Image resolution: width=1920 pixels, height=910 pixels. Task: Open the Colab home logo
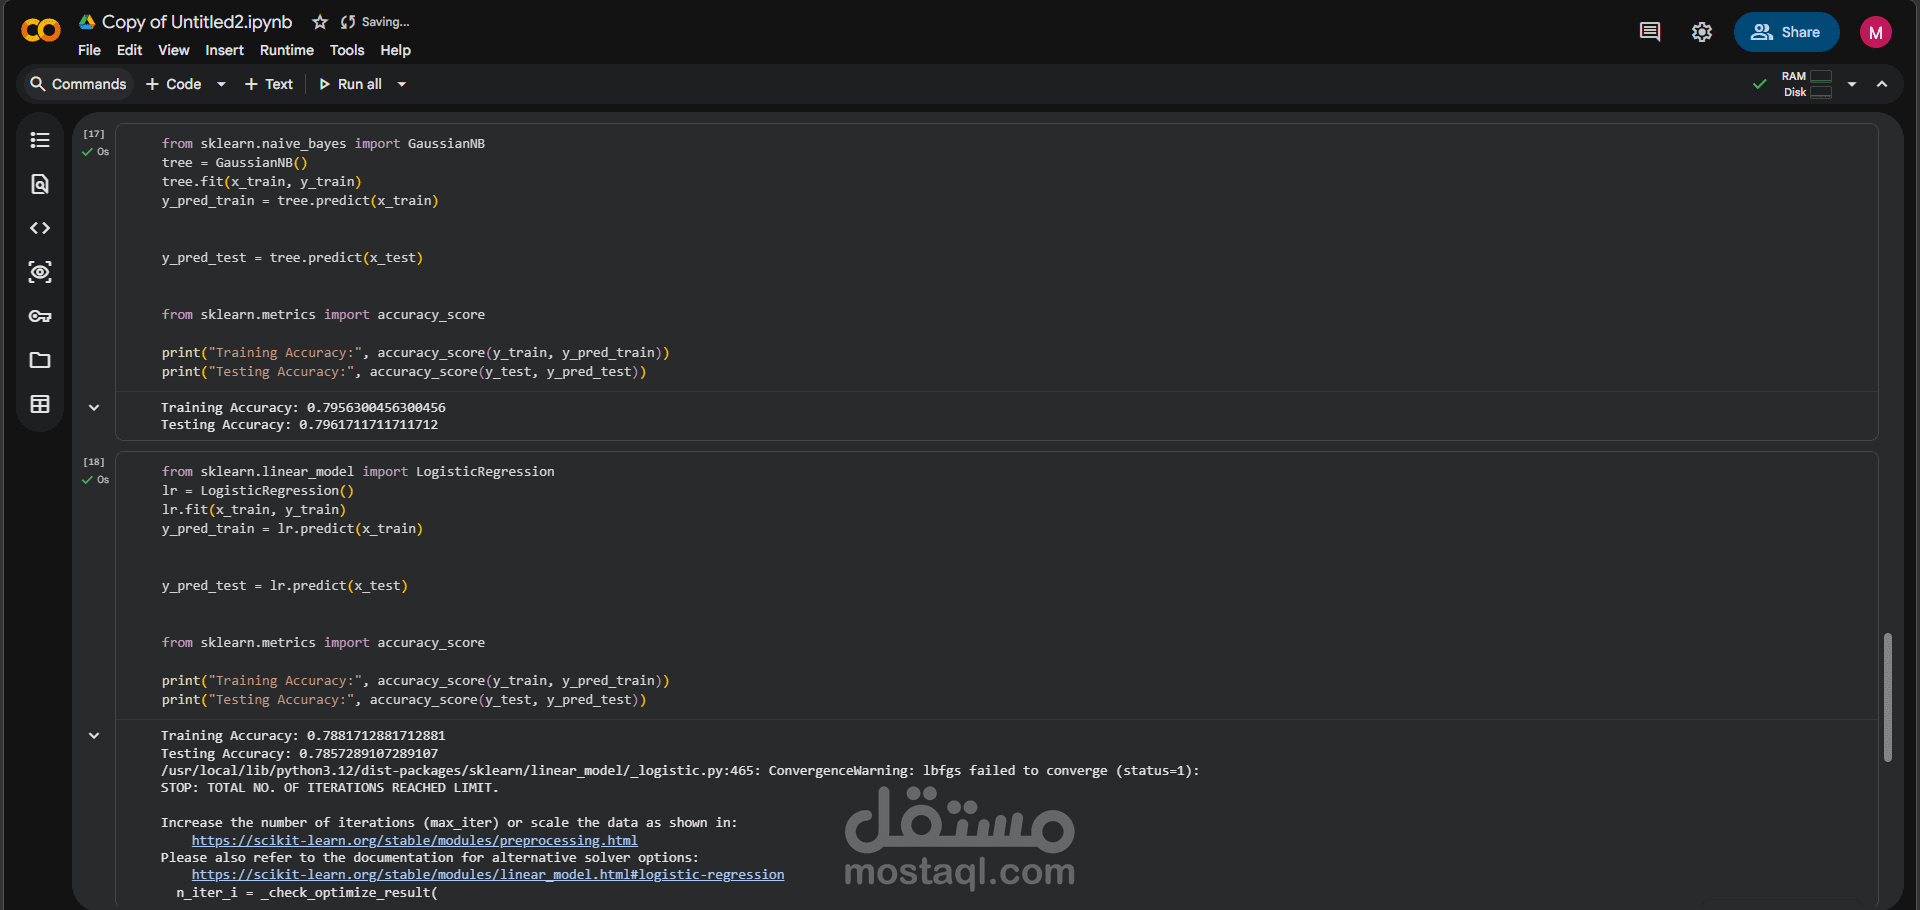41,31
